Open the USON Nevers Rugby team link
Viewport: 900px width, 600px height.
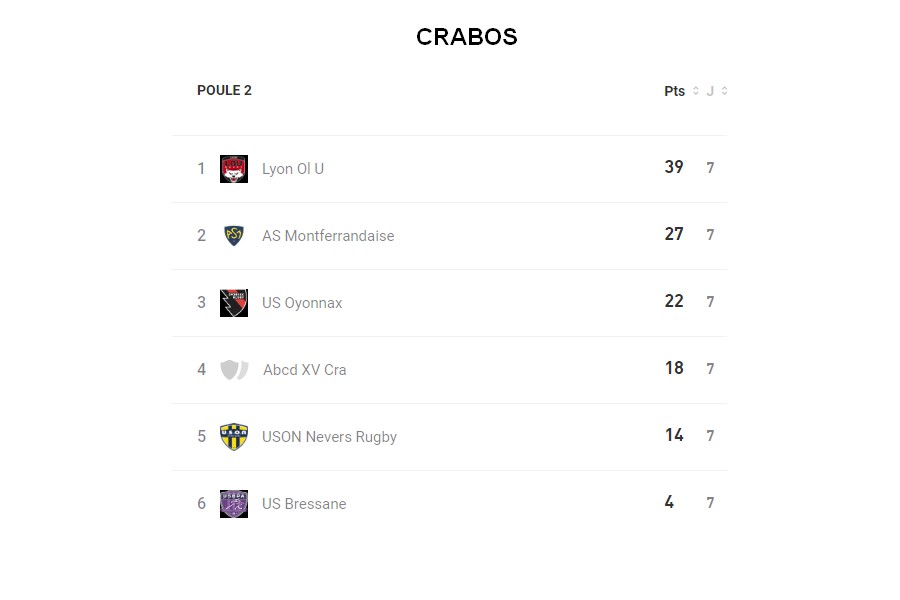point(329,437)
